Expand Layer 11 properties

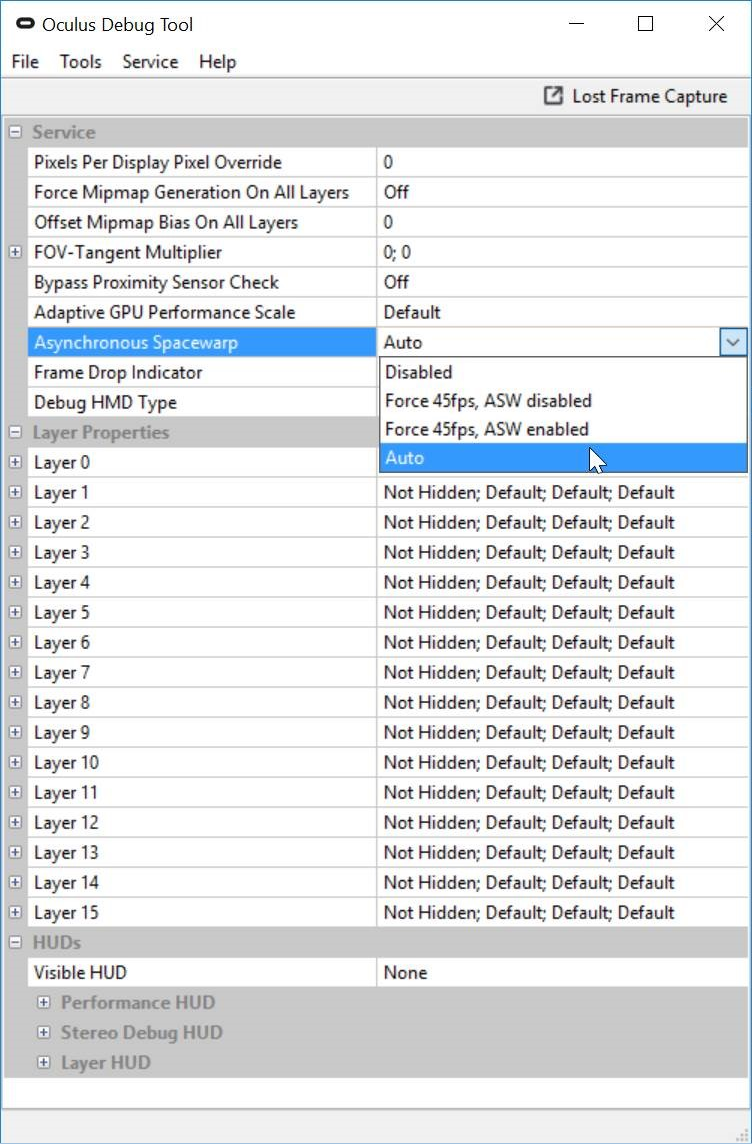tap(15, 792)
